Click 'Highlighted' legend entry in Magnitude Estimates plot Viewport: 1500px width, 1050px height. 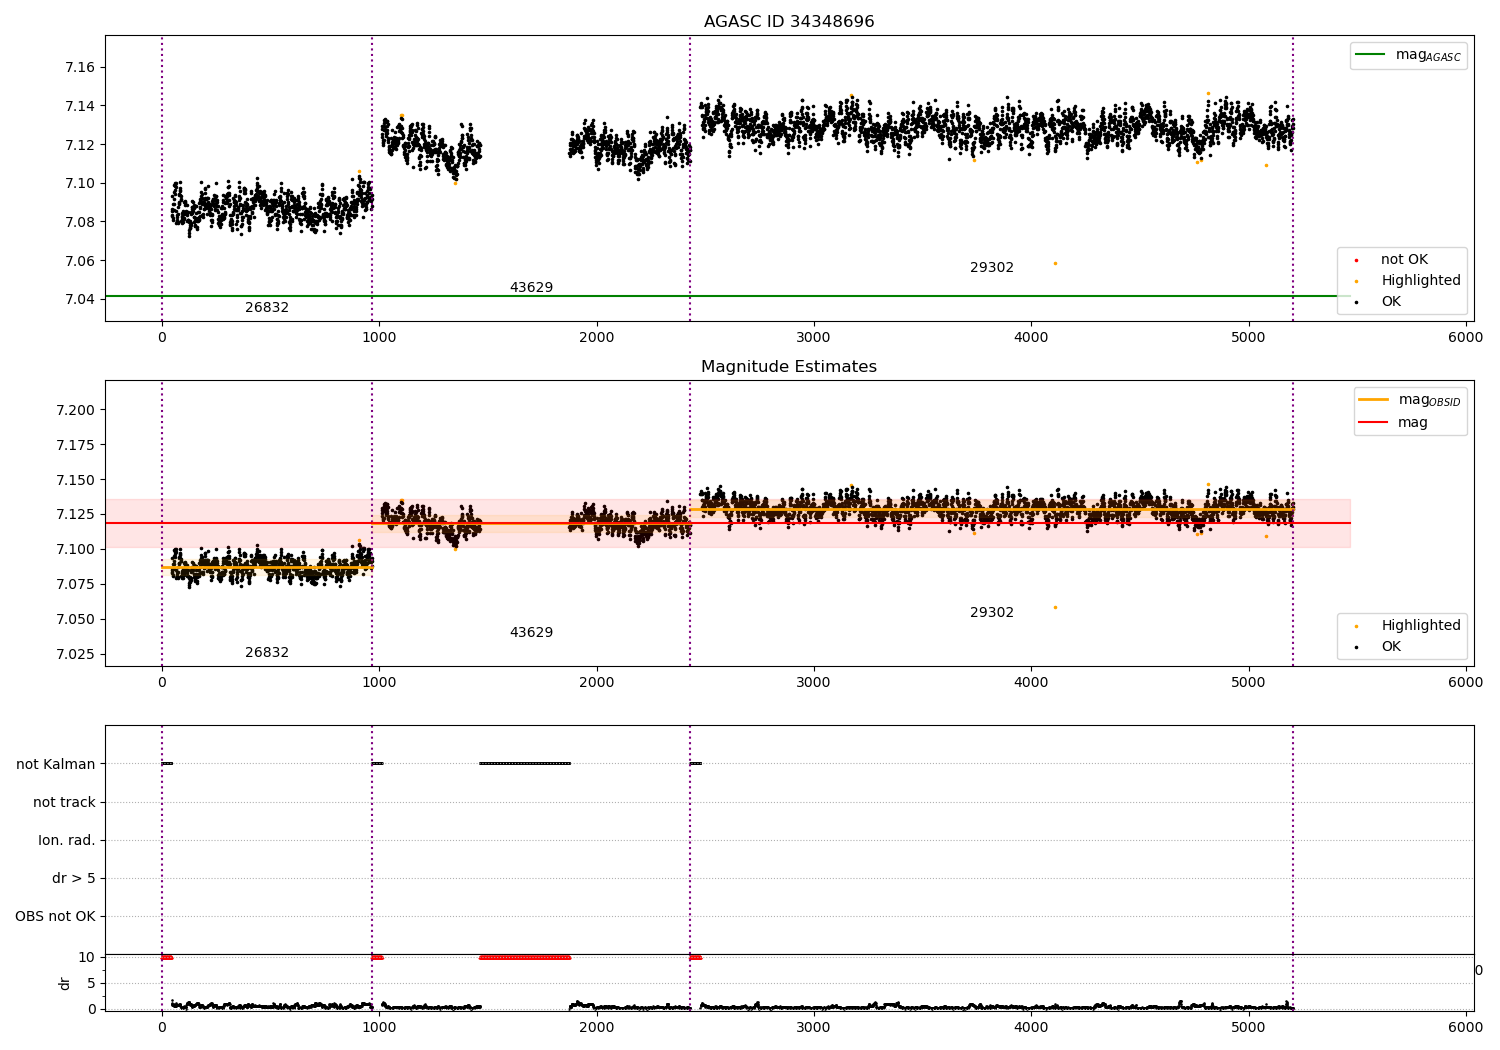(x=1420, y=626)
